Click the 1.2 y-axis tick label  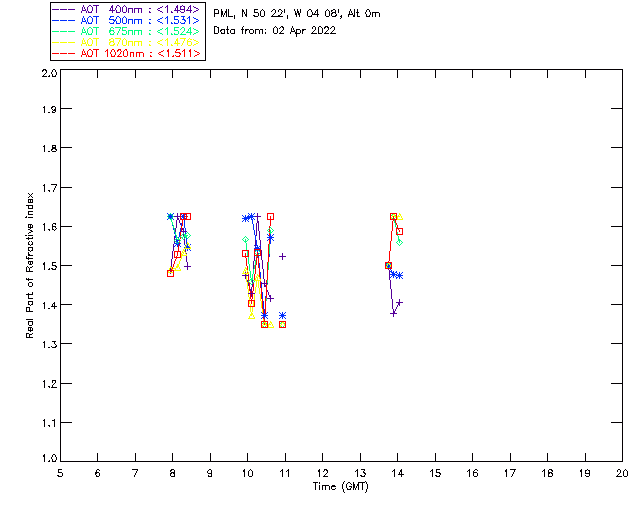tap(49, 384)
